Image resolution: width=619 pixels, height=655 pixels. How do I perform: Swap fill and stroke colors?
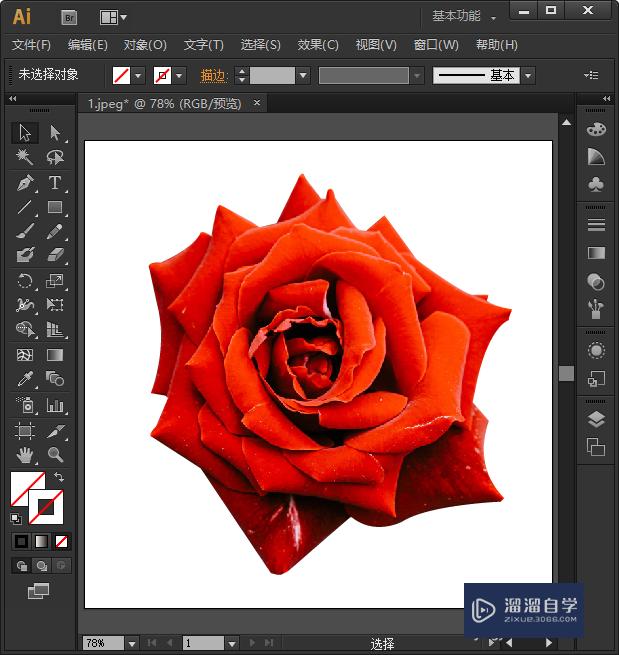click(x=59, y=477)
